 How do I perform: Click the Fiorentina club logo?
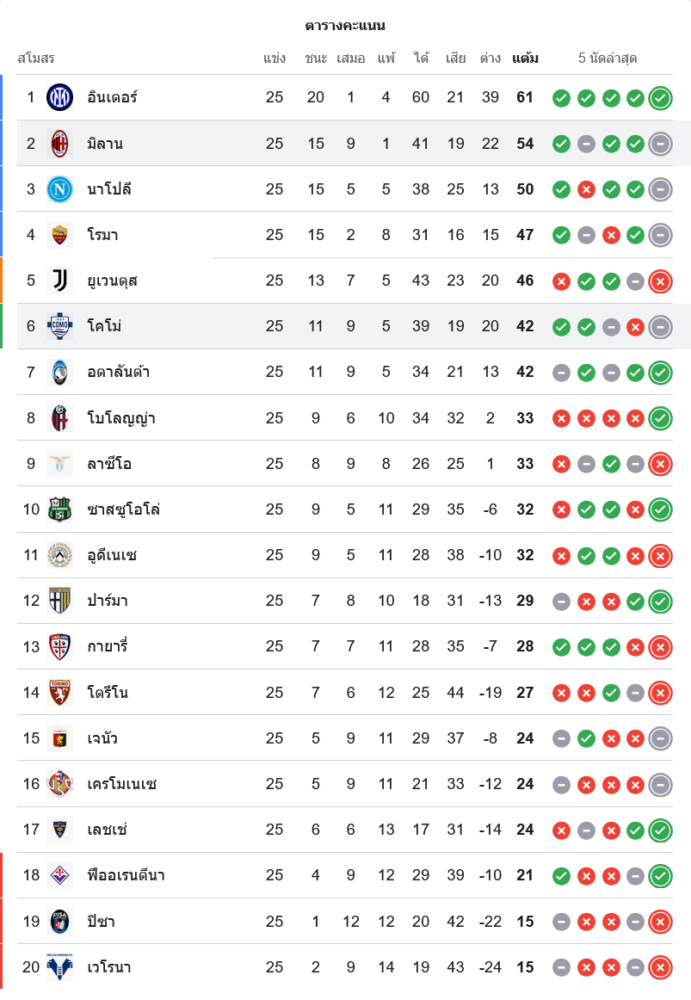coord(60,876)
